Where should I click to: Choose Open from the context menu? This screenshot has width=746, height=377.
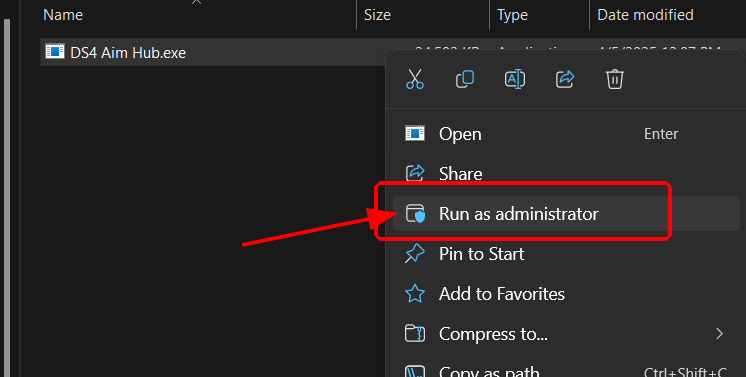click(x=566, y=134)
